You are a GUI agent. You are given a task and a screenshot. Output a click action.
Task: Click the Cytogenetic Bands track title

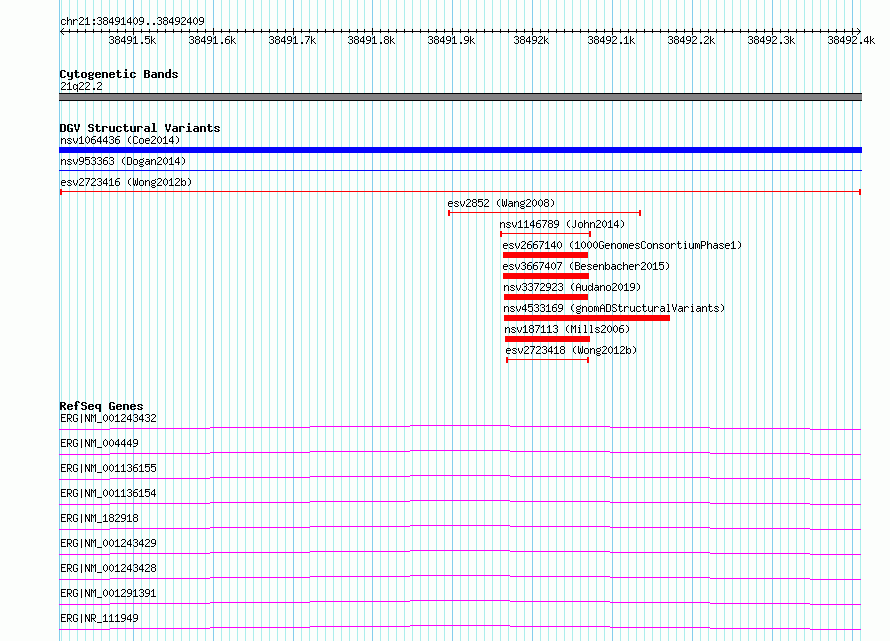[119, 74]
